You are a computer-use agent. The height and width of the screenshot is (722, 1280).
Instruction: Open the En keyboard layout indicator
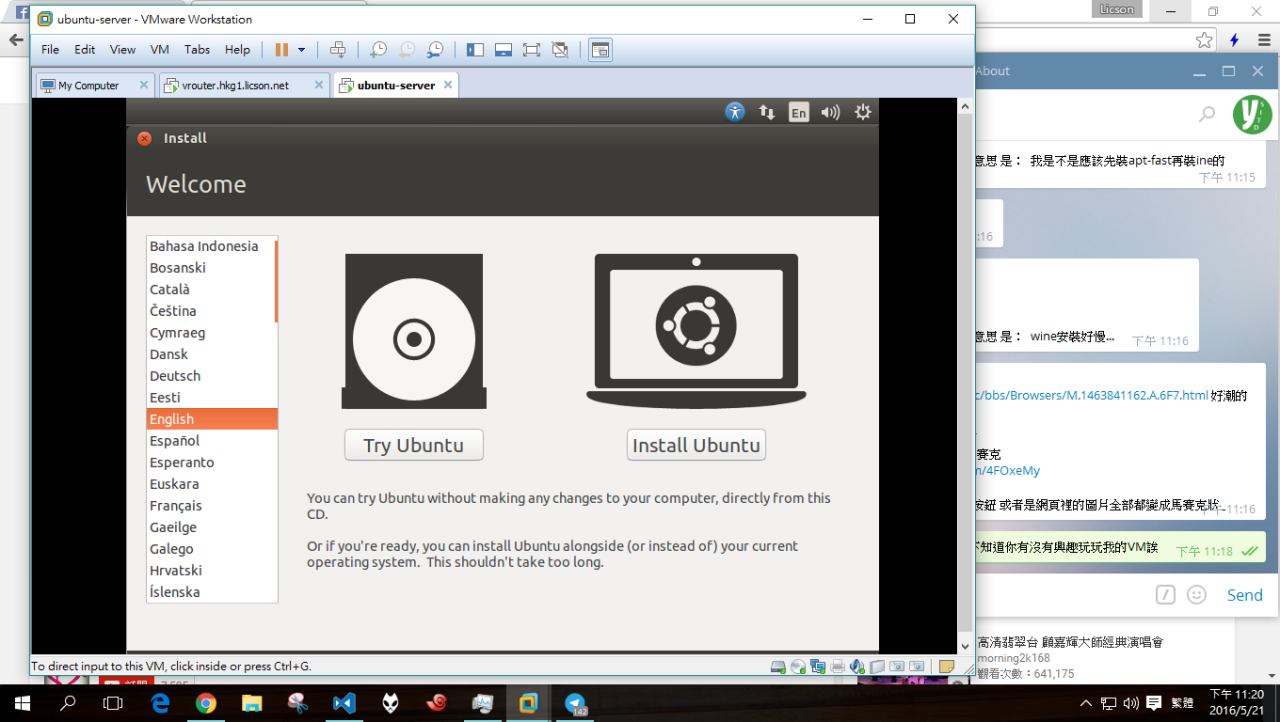click(798, 113)
